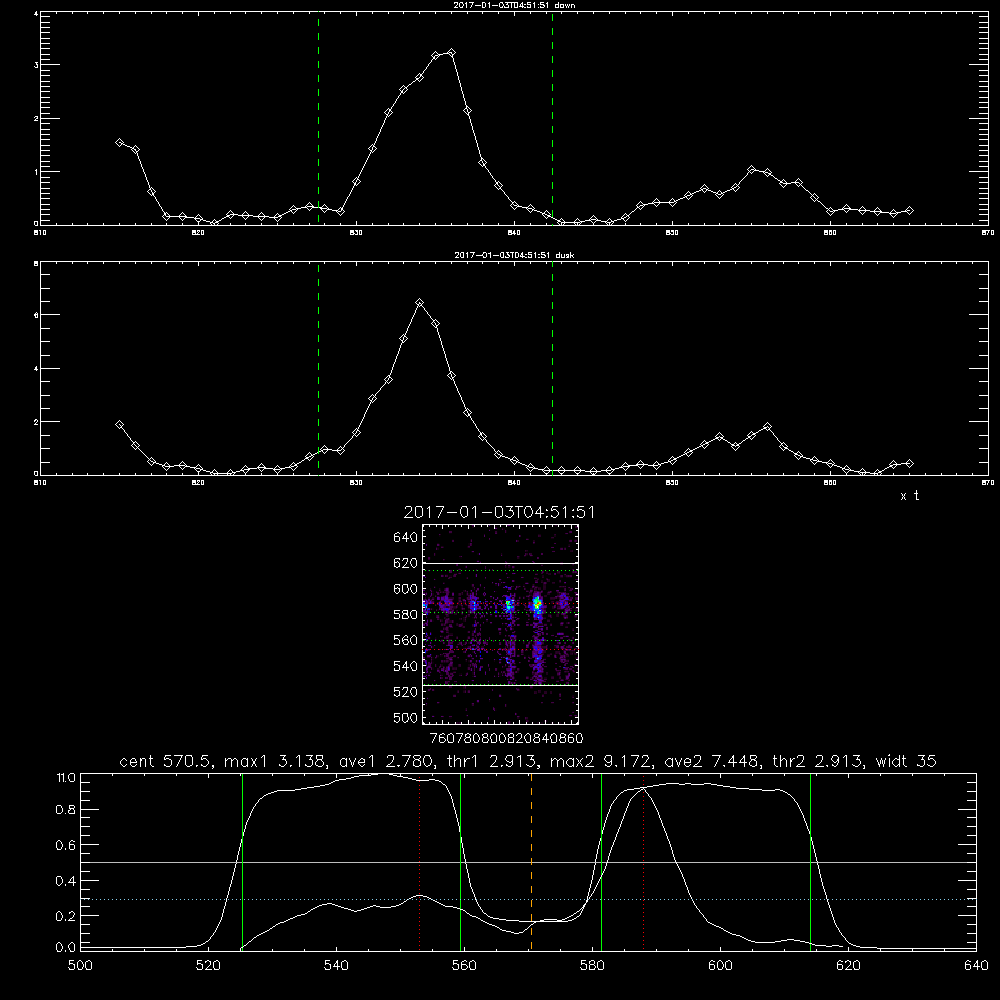Click the 'widt 35' statistic

(x=906, y=761)
